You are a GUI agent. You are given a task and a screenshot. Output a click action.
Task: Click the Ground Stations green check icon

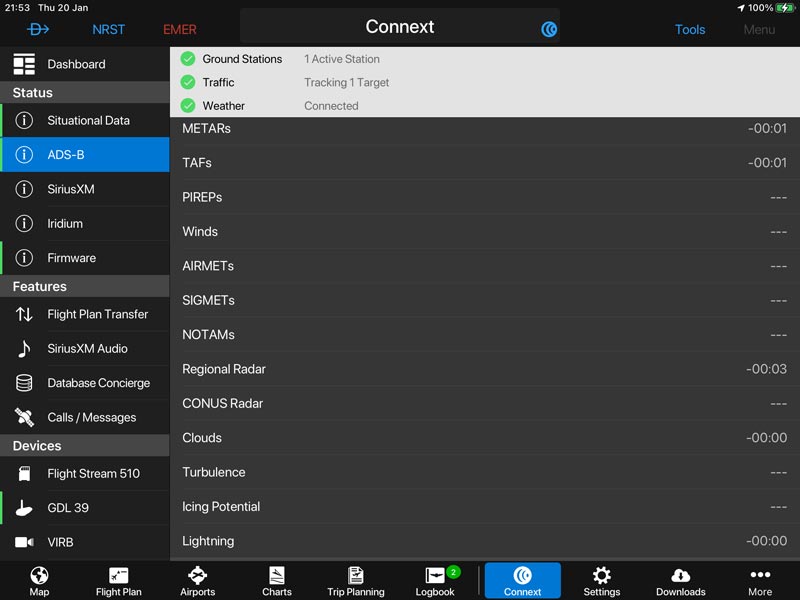coord(188,59)
